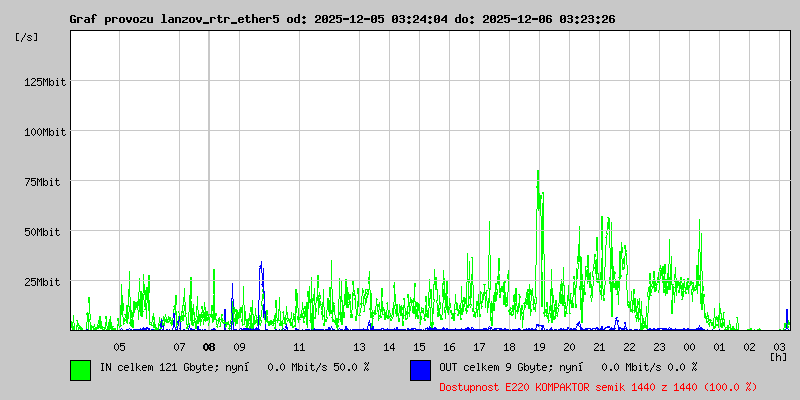Click the 125Mbit y-axis label
Image resolution: width=800 pixels, height=400 pixels.
pyautogui.click(x=44, y=82)
